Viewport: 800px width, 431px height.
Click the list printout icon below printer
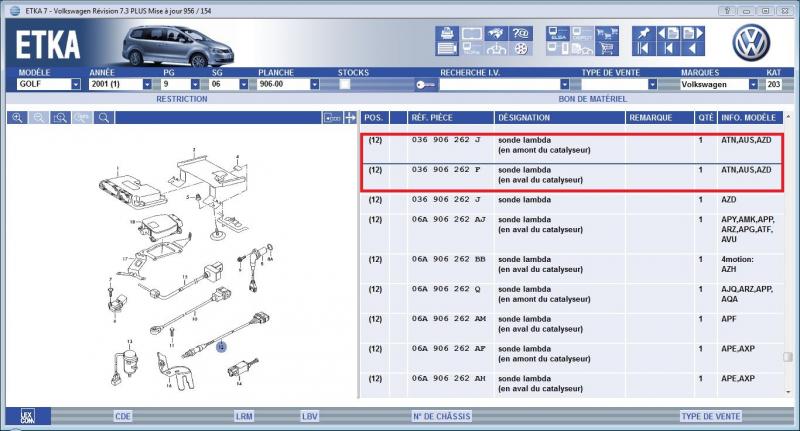pos(447,49)
